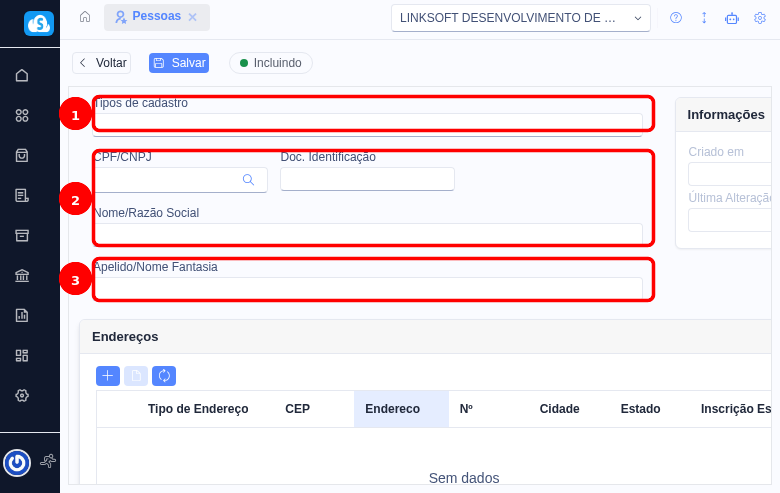The image size is (780, 493).
Task: Switch to the Pessoas tab
Action: coord(150,17)
